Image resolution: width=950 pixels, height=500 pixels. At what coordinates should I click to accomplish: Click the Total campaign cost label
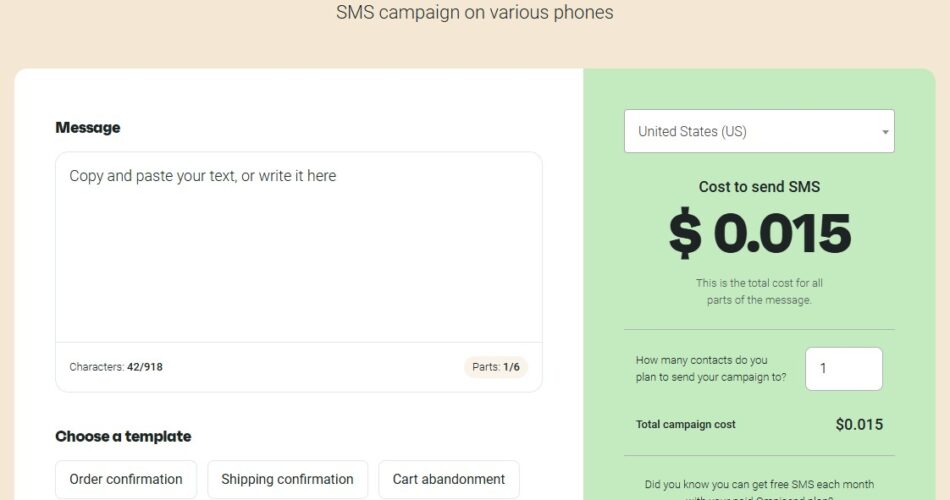tap(685, 424)
